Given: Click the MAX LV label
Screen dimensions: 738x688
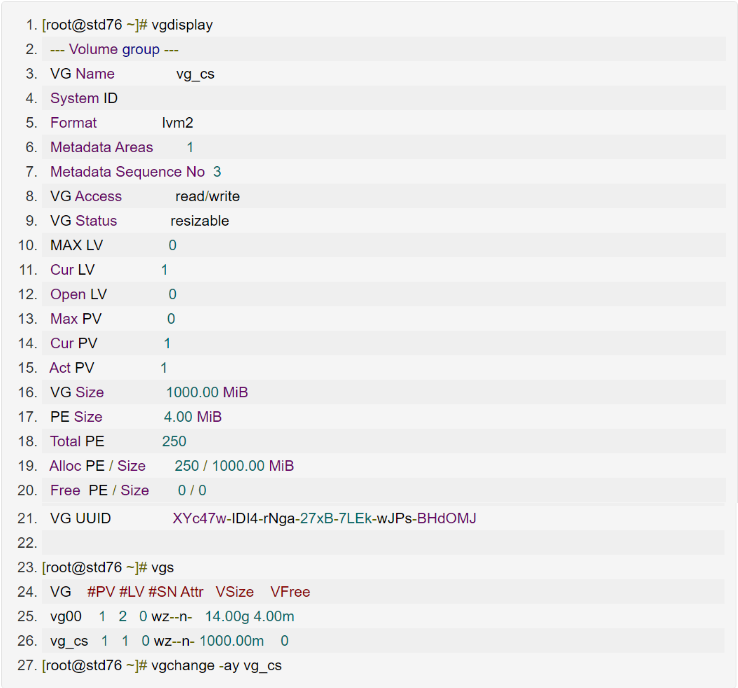Looking at the screenshot, I should click(76, 245).
